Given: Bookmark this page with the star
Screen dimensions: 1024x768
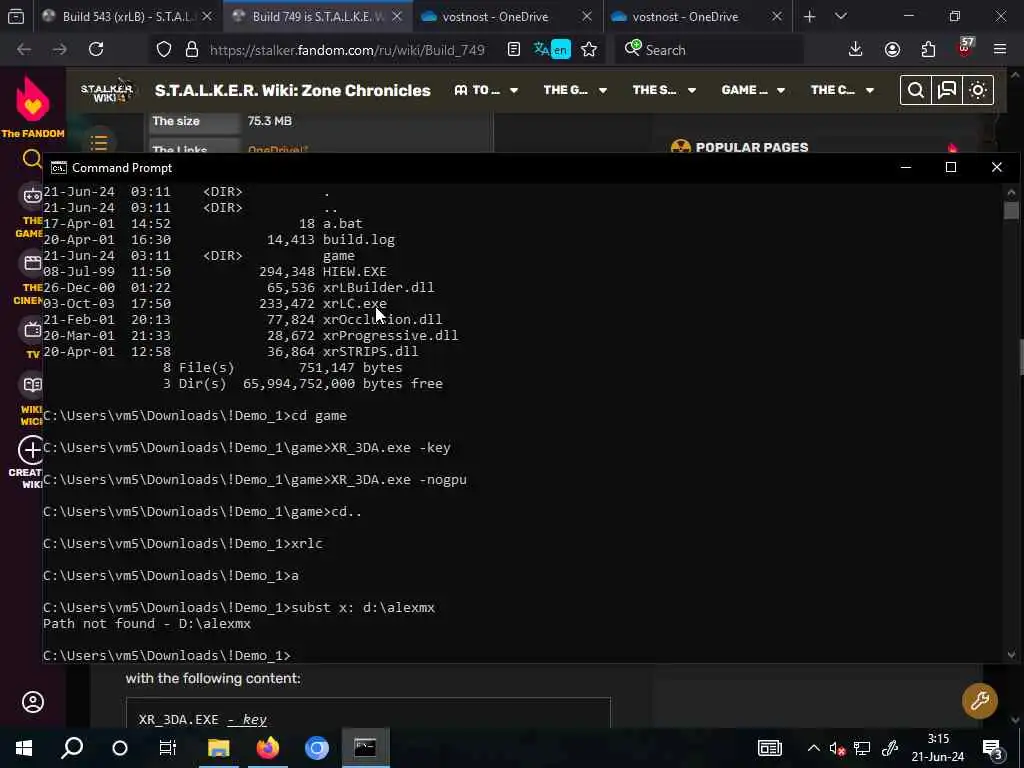Looking at the screenshot, I should pyautogui.click(x=589, y=50).
